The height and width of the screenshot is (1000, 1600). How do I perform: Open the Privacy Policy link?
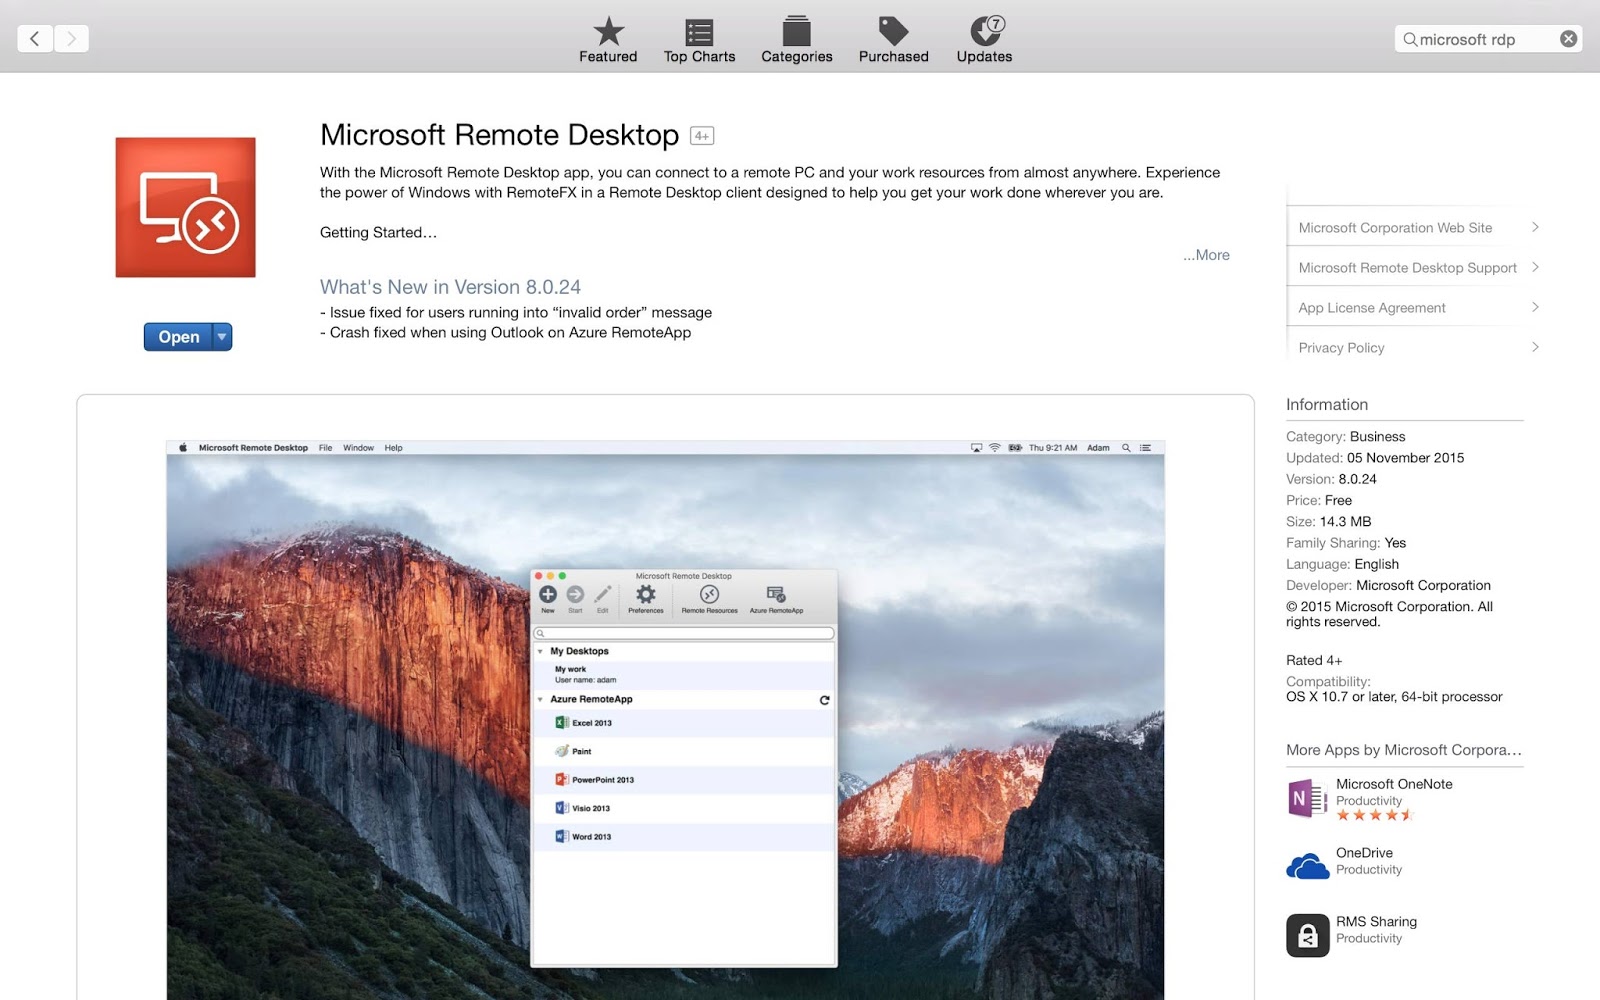(1341, 348)
